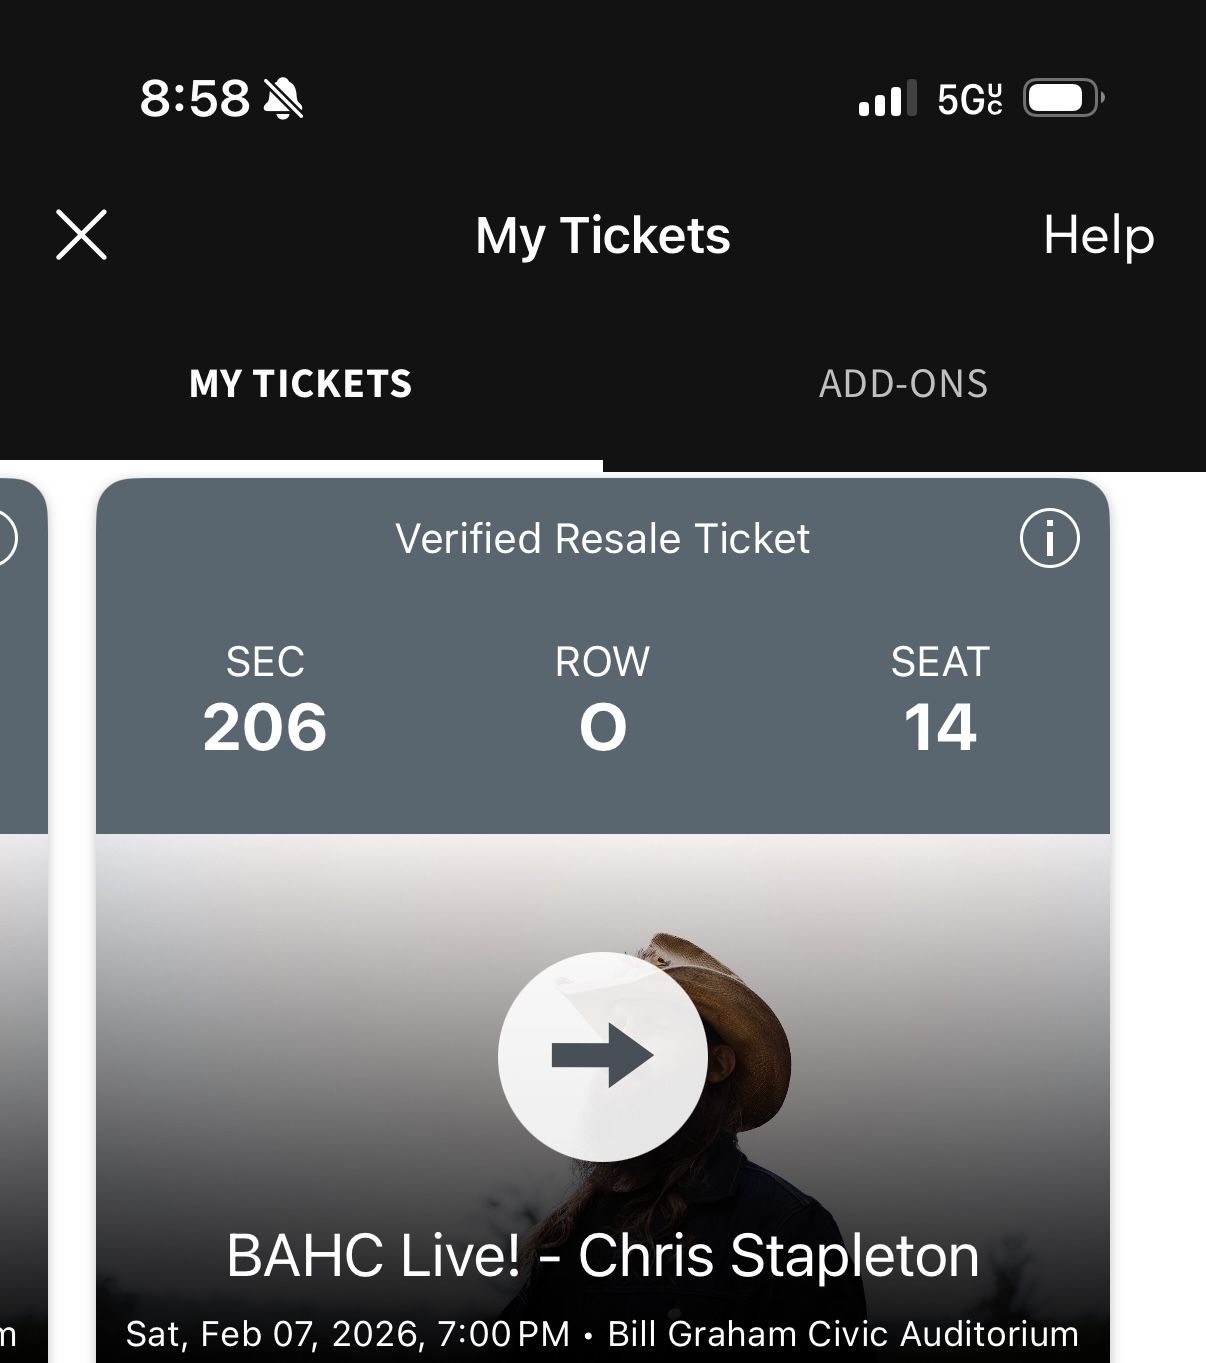Tap the 5G network indicator
This screenshot has width=1206, height=1363.
coord(969,99)
